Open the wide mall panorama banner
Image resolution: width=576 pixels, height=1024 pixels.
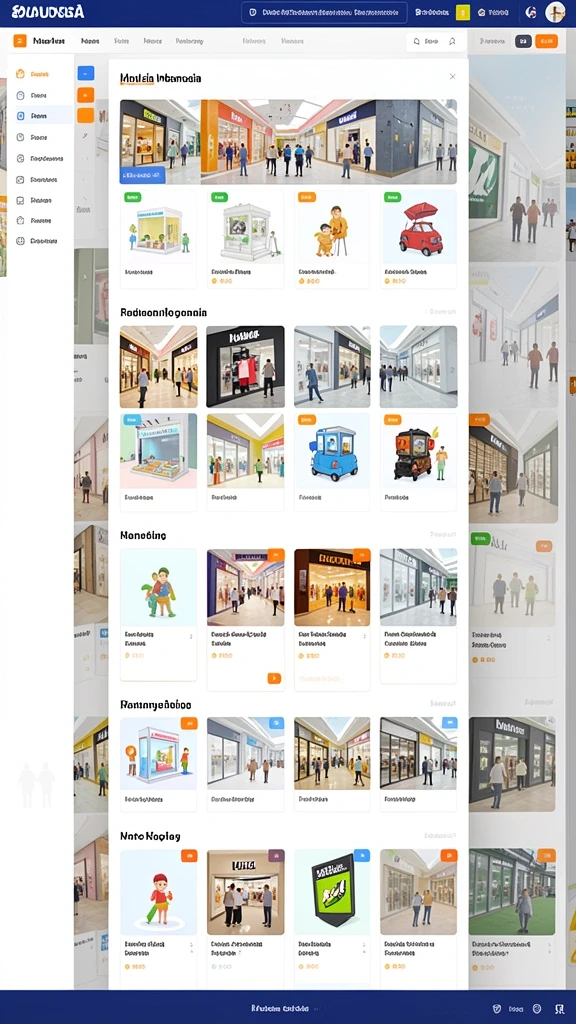288,142
